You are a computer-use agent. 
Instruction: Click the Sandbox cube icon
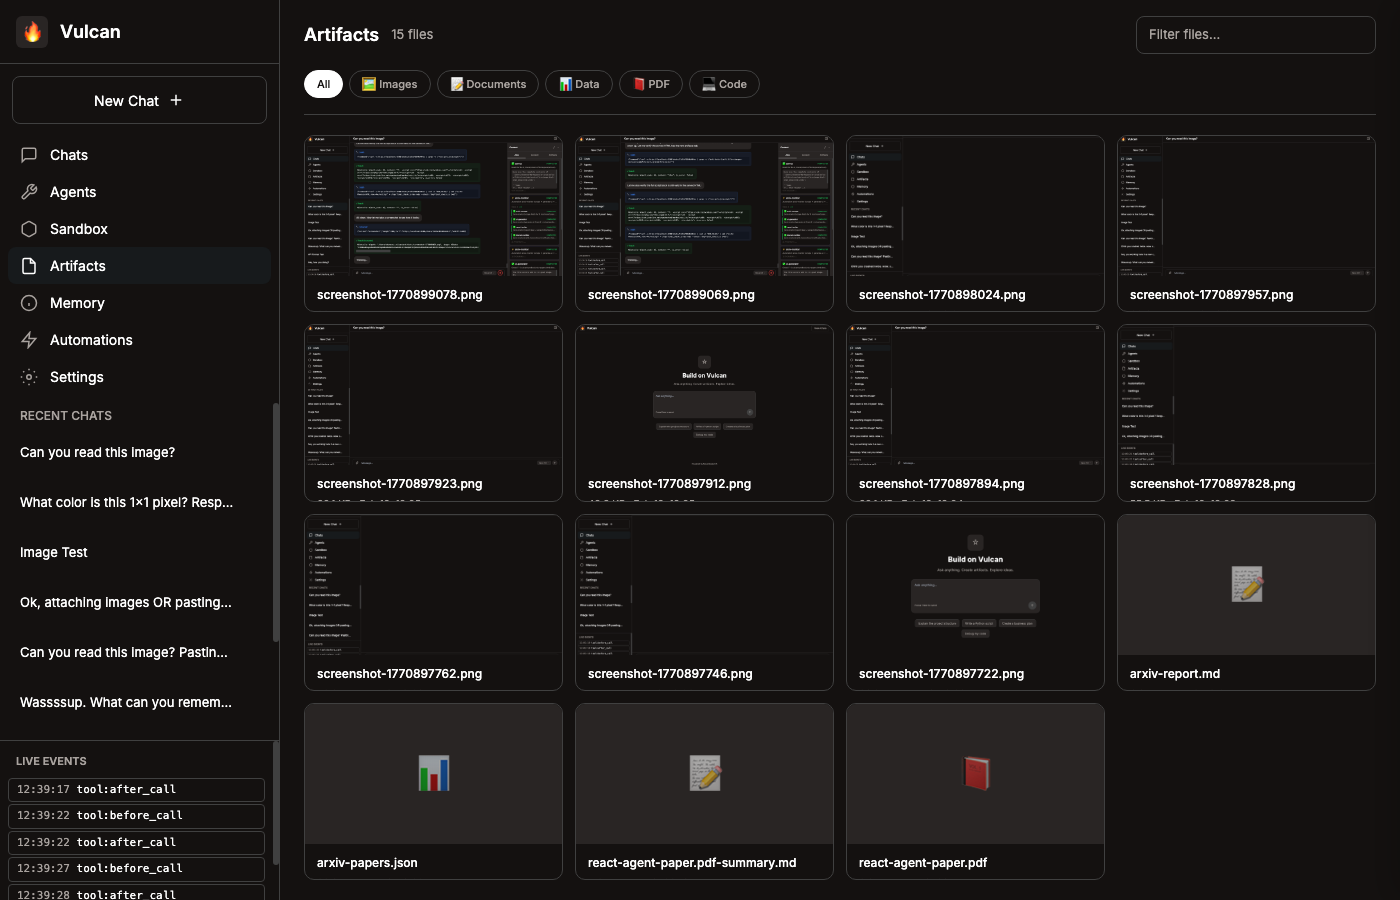click(29, 229)
